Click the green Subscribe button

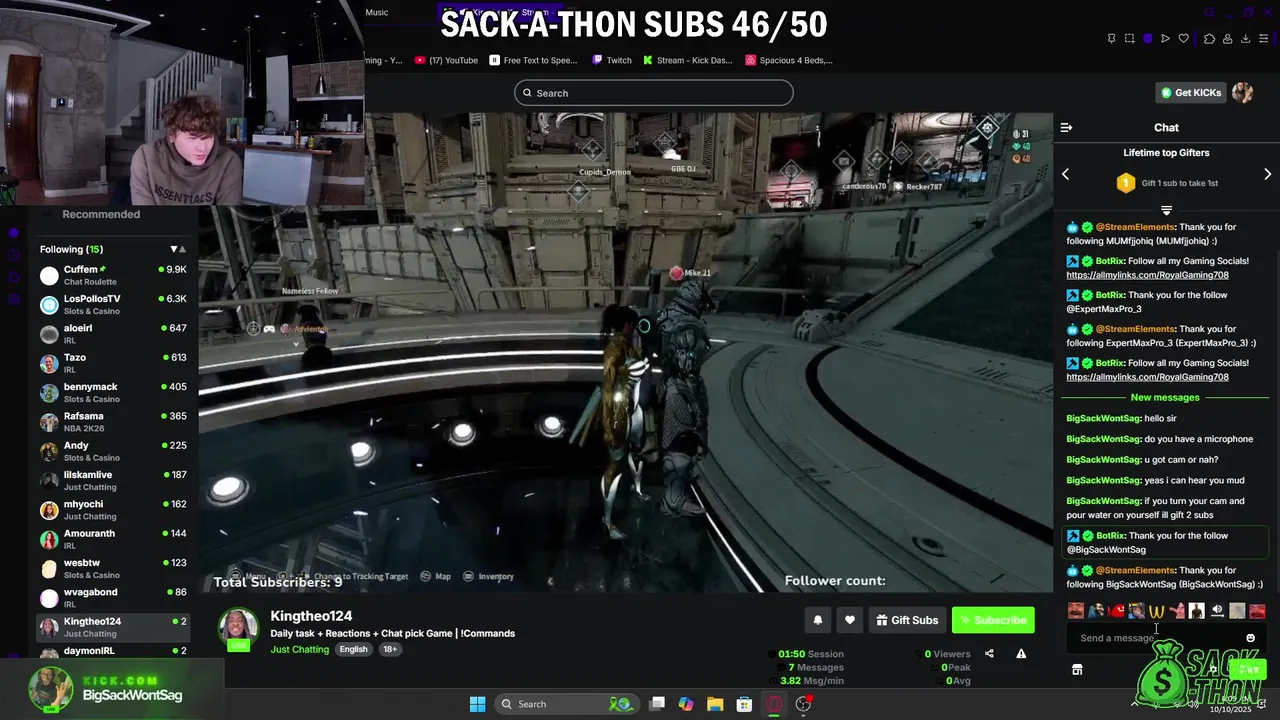pos(993,620)
